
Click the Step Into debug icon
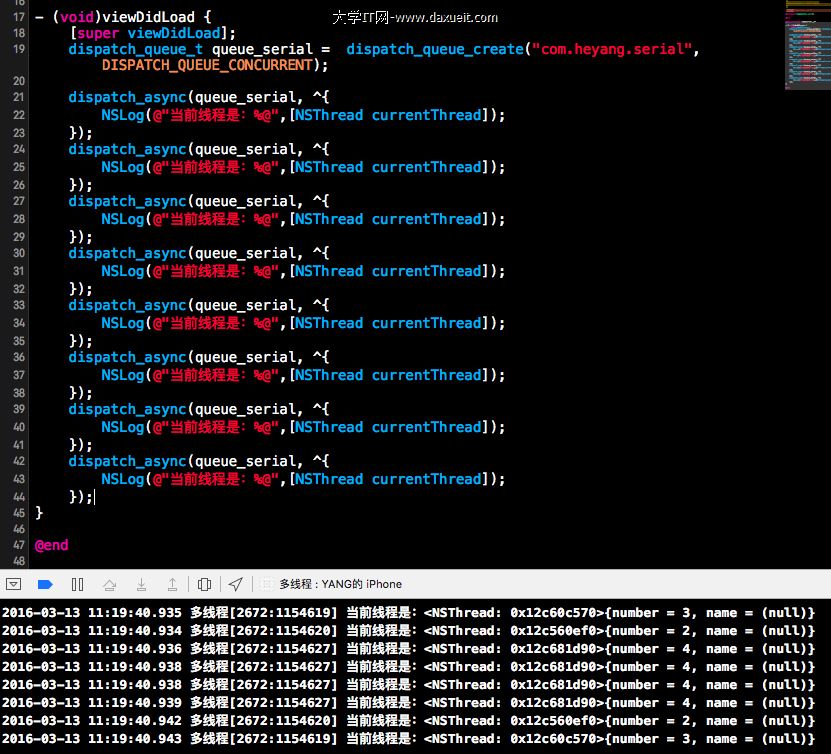(x=141, y=584)
